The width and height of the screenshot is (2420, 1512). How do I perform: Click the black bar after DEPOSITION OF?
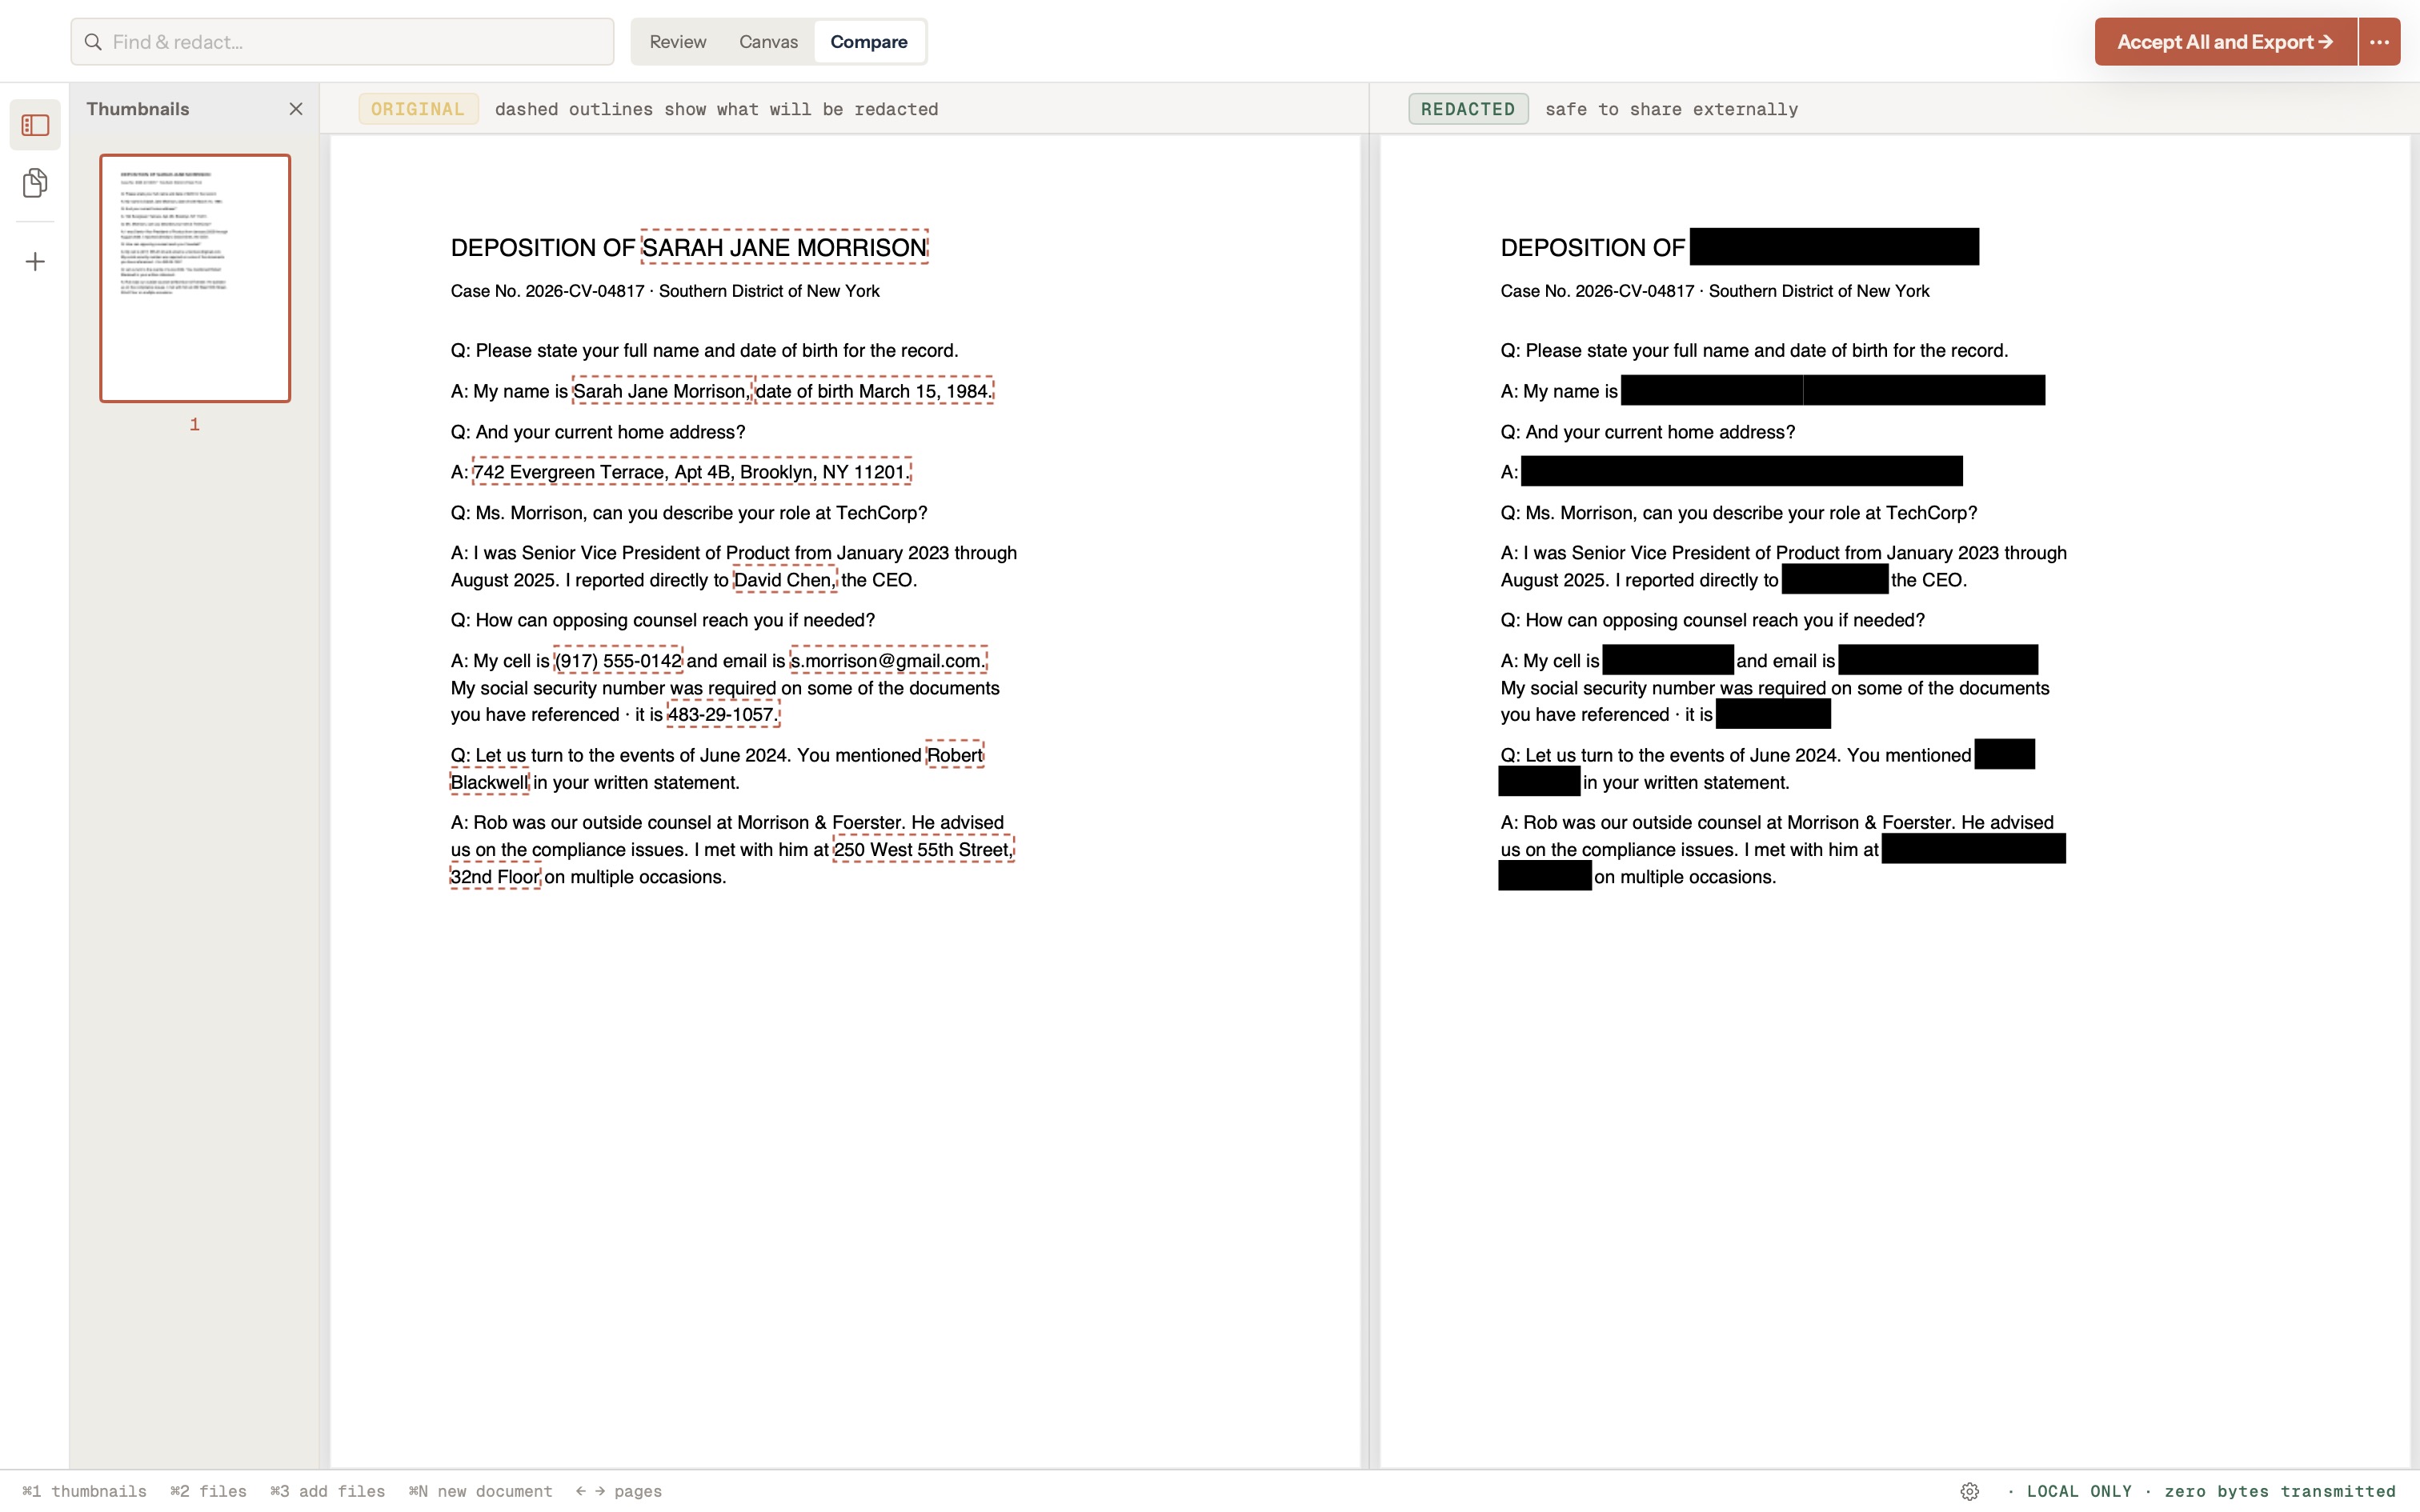[1834, 247]
